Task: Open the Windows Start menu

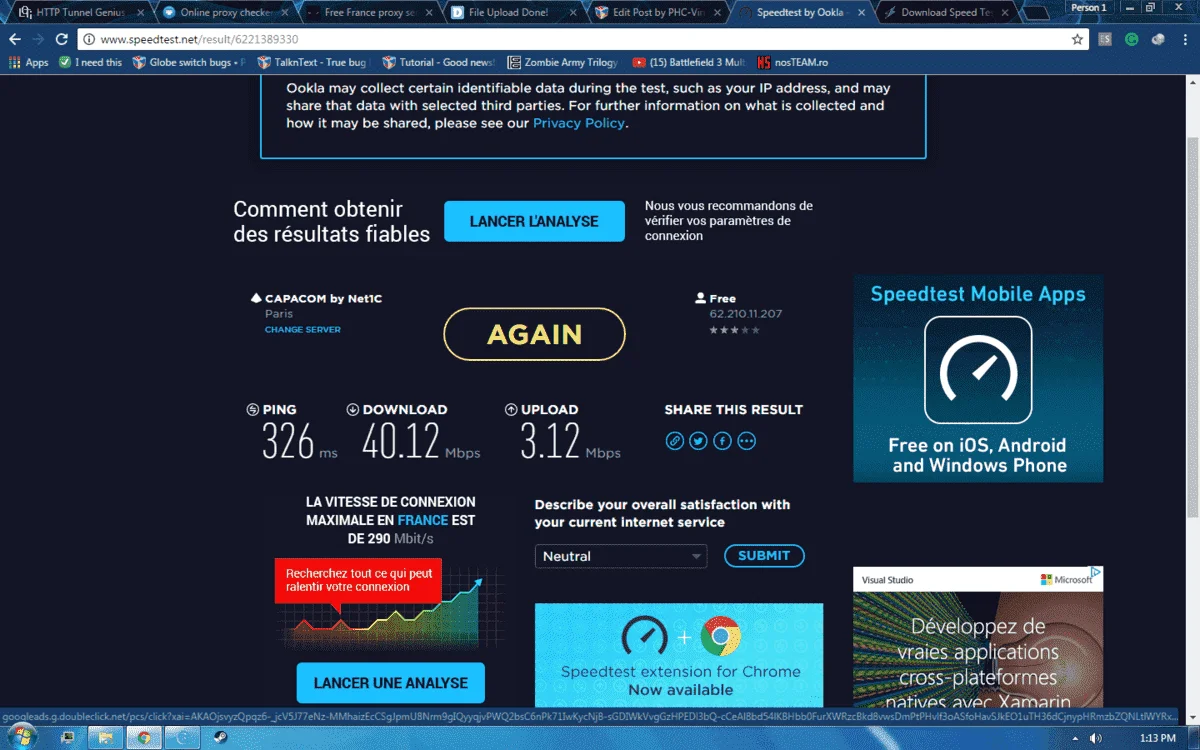Action: tap(20, 738)
